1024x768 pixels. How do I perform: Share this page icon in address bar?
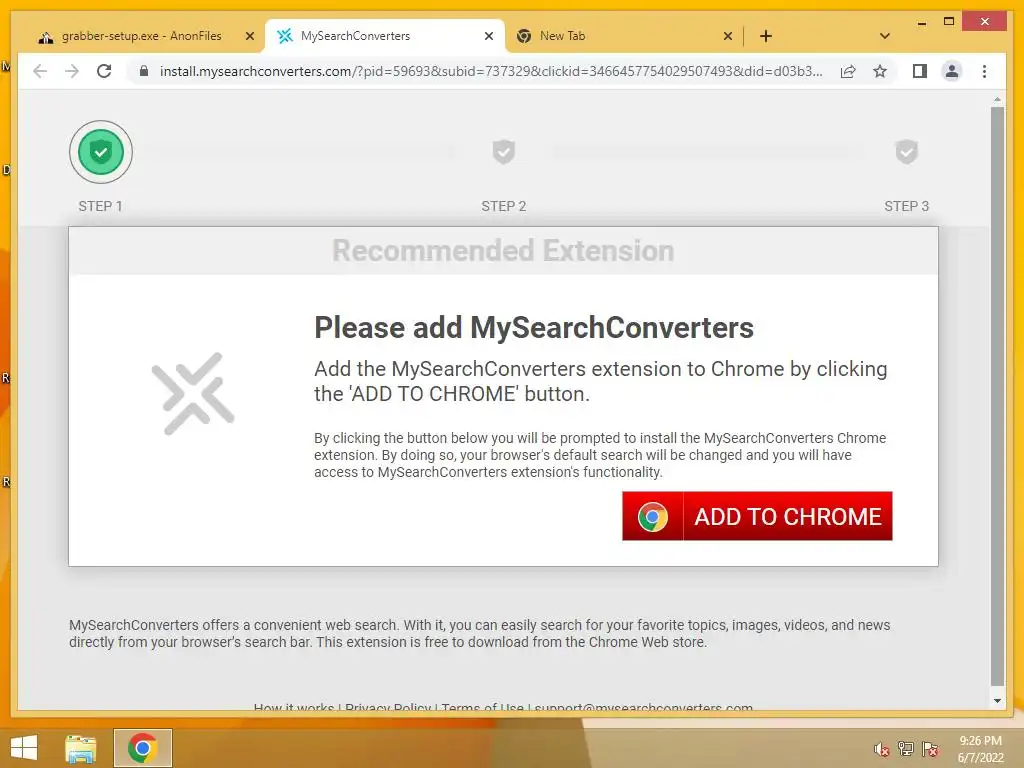848,71
